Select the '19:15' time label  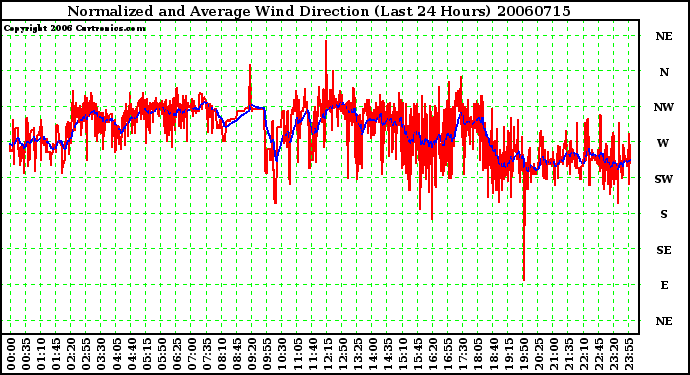click(x=509, y=354)
